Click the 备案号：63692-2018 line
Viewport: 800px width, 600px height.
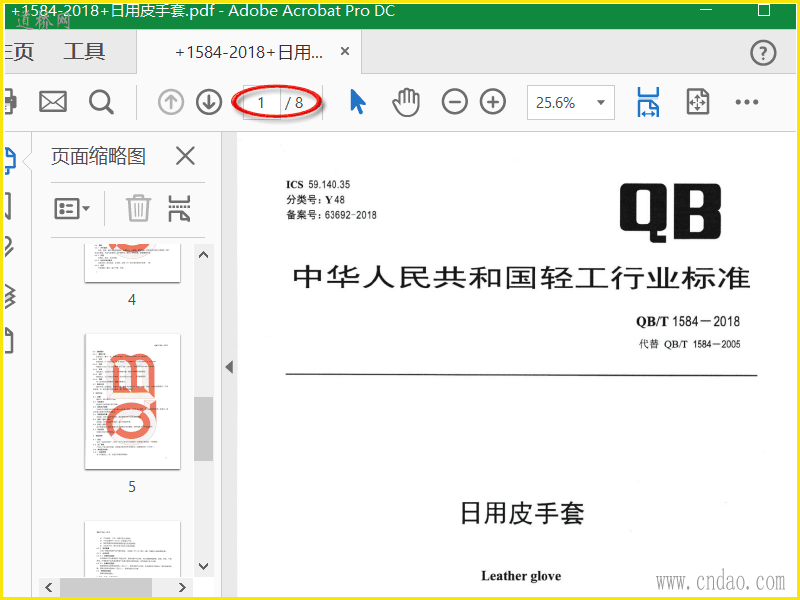coord(331,215)
